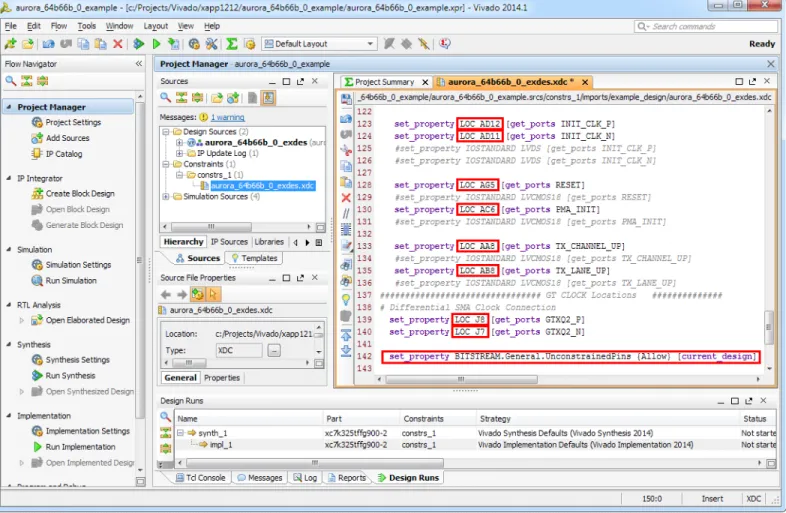Viewport: 786px width, 513px height.
Task: Click Collapse All icon in Flow Navigator
Action: 27,80
